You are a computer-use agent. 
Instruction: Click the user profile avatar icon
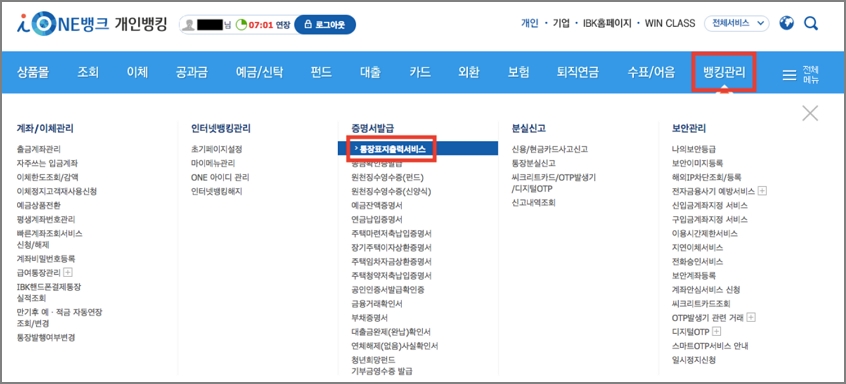[189, 25]
